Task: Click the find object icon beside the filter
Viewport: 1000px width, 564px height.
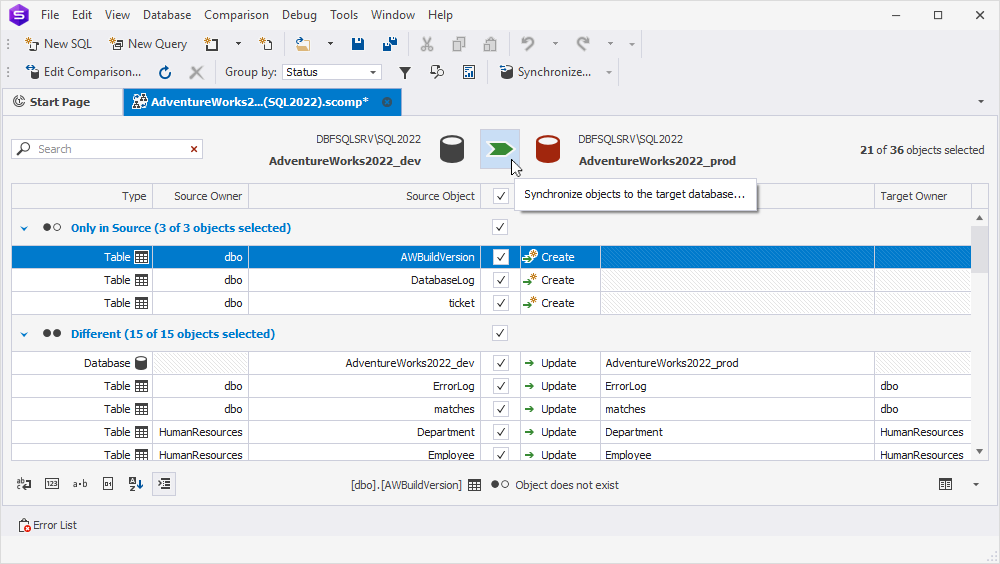Action: point(437,73)
